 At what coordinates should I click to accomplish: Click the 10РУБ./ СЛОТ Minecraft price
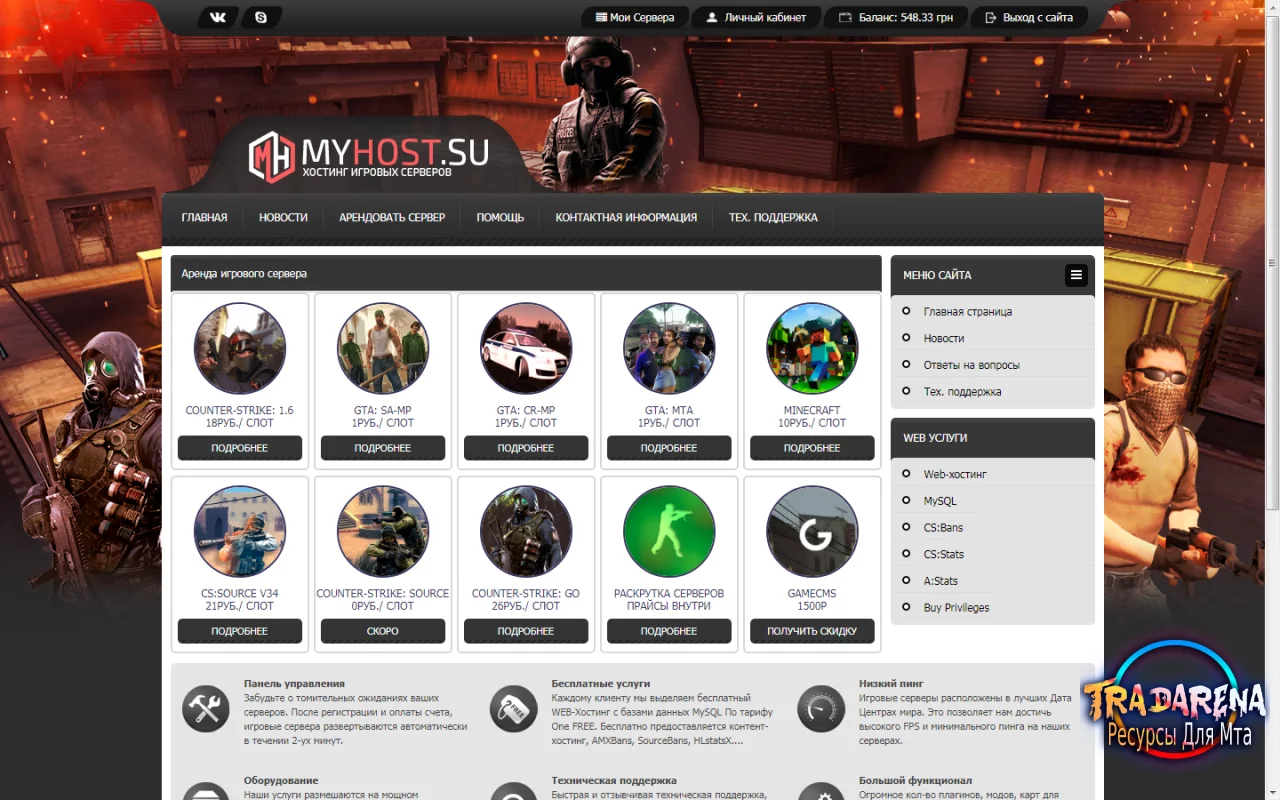(812, 423)
